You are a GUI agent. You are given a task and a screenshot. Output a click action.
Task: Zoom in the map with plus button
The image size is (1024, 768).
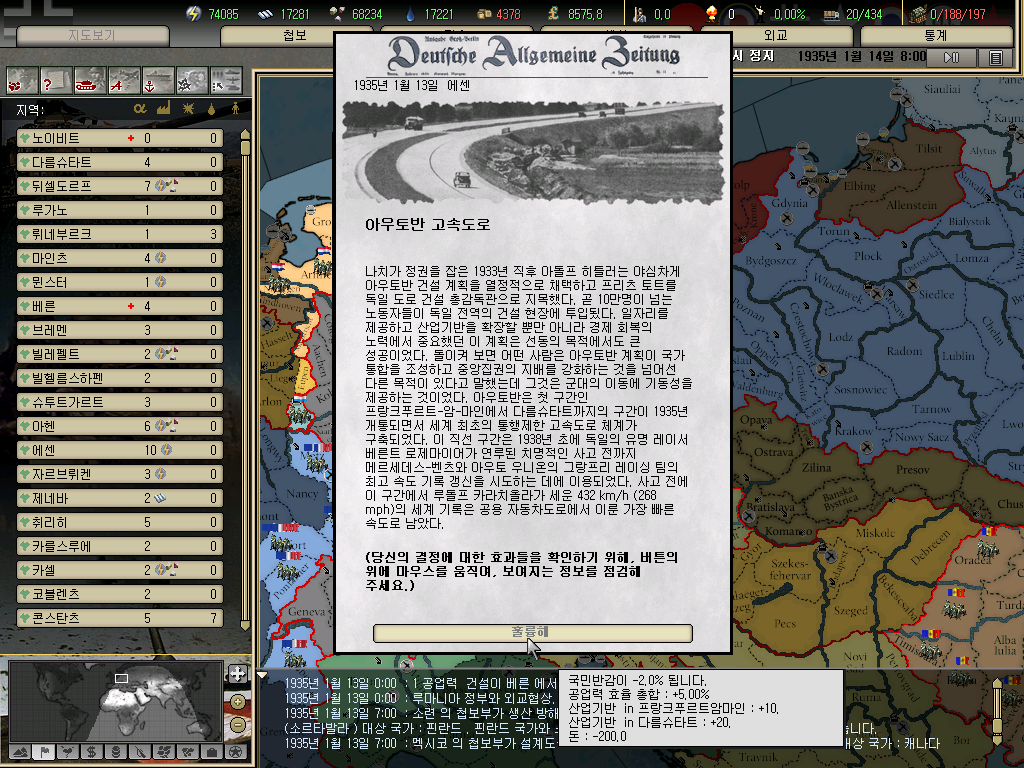[x=238, y=702]
